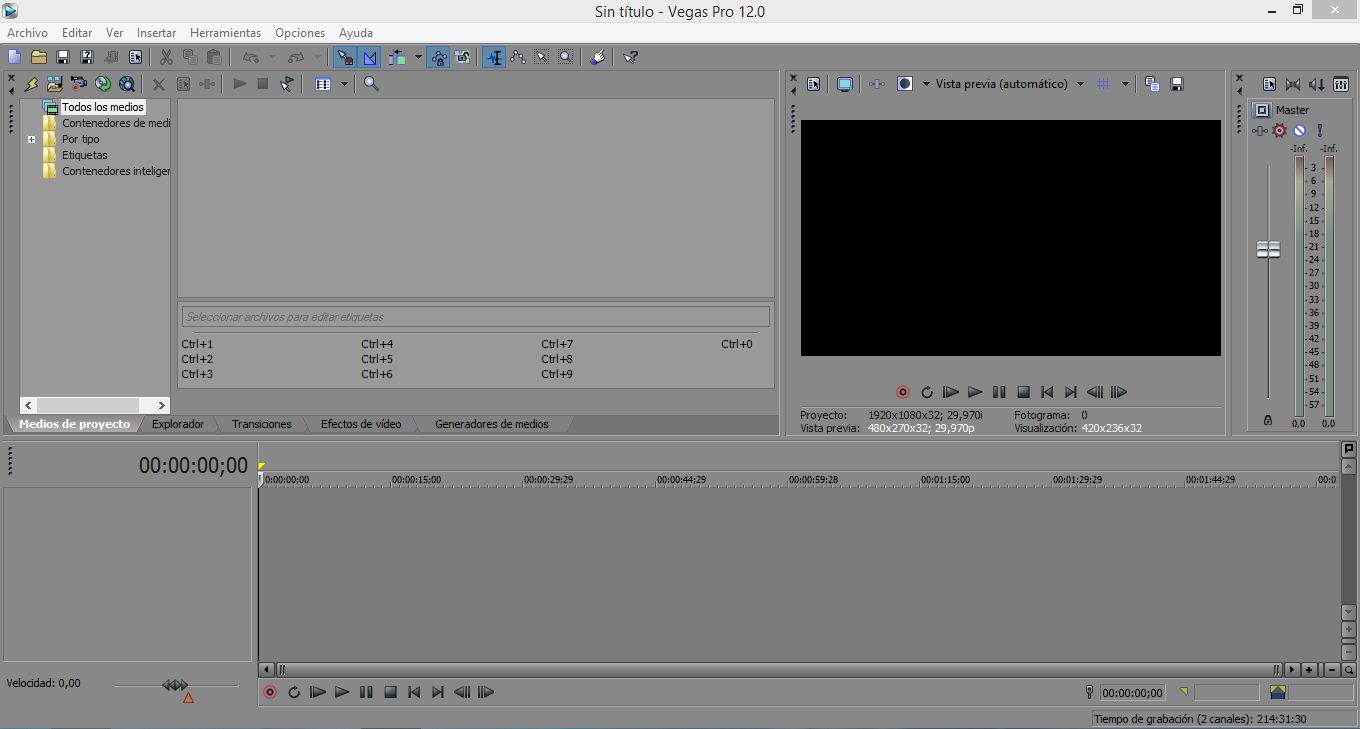Viewport: 1360px width, 729px height.
Task: Click the Seleccionar archivos para editar etiquetas field
Action: pos(476,317)
